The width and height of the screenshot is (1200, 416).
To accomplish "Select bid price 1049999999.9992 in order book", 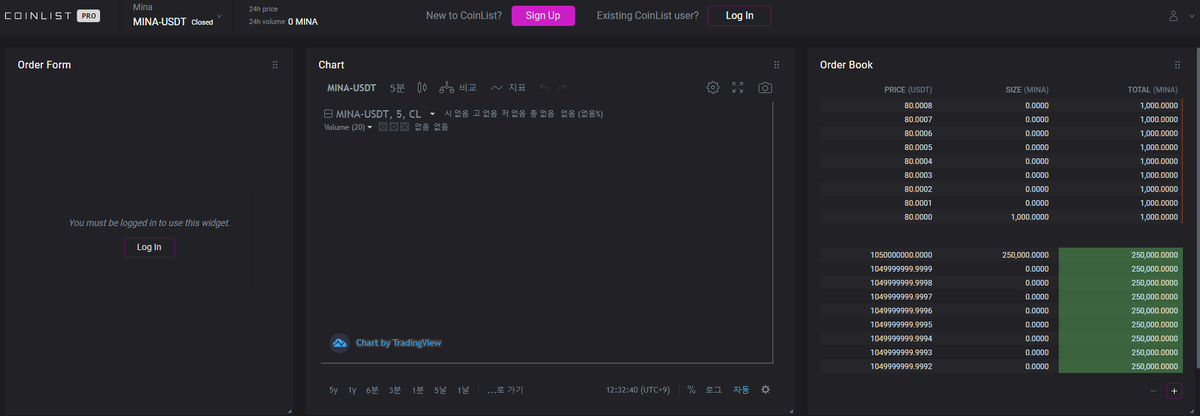I will [901, 367].
